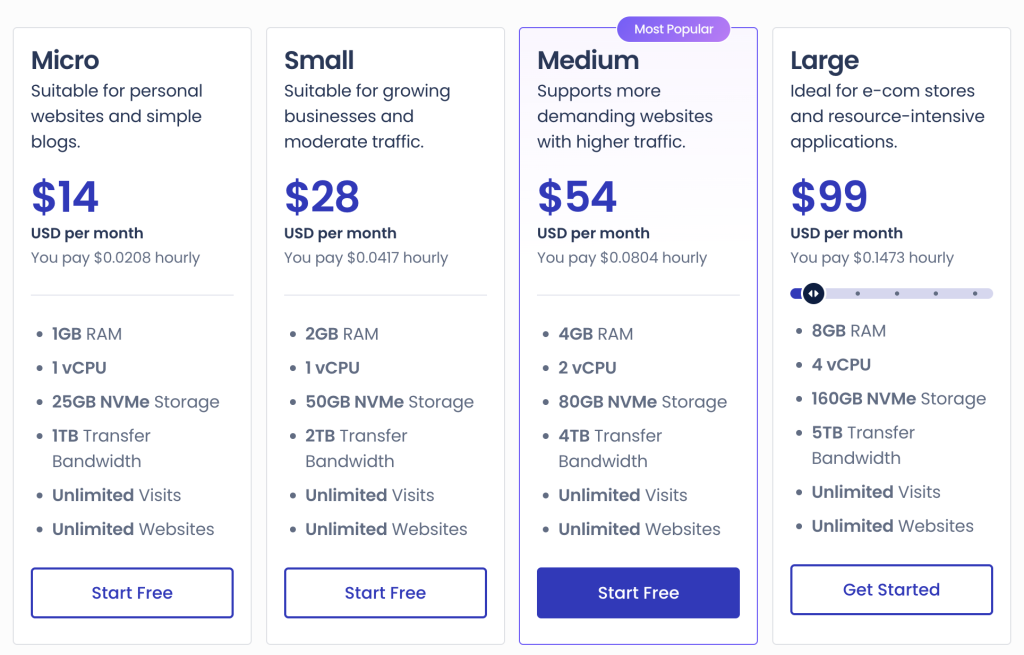
Task: Click the left-right arrows icon on the slider handle
Action: 813,293
